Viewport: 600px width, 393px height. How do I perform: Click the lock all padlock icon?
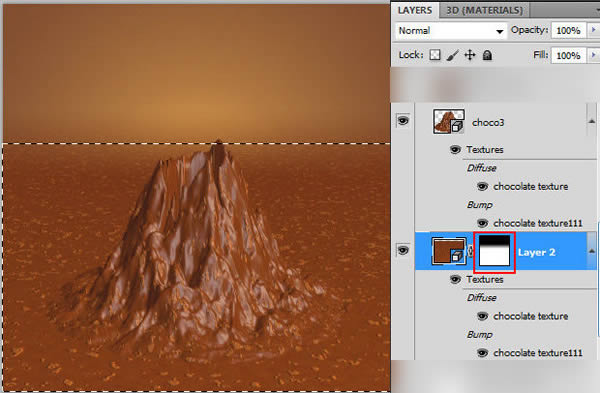487,55
